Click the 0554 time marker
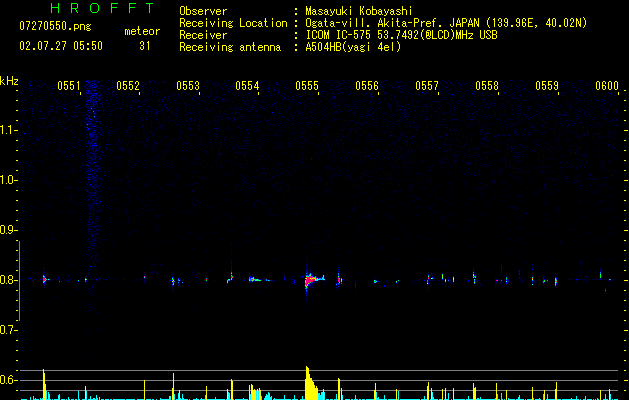The height and width of the screenshot is (400, 629). [x=247, y=86]
